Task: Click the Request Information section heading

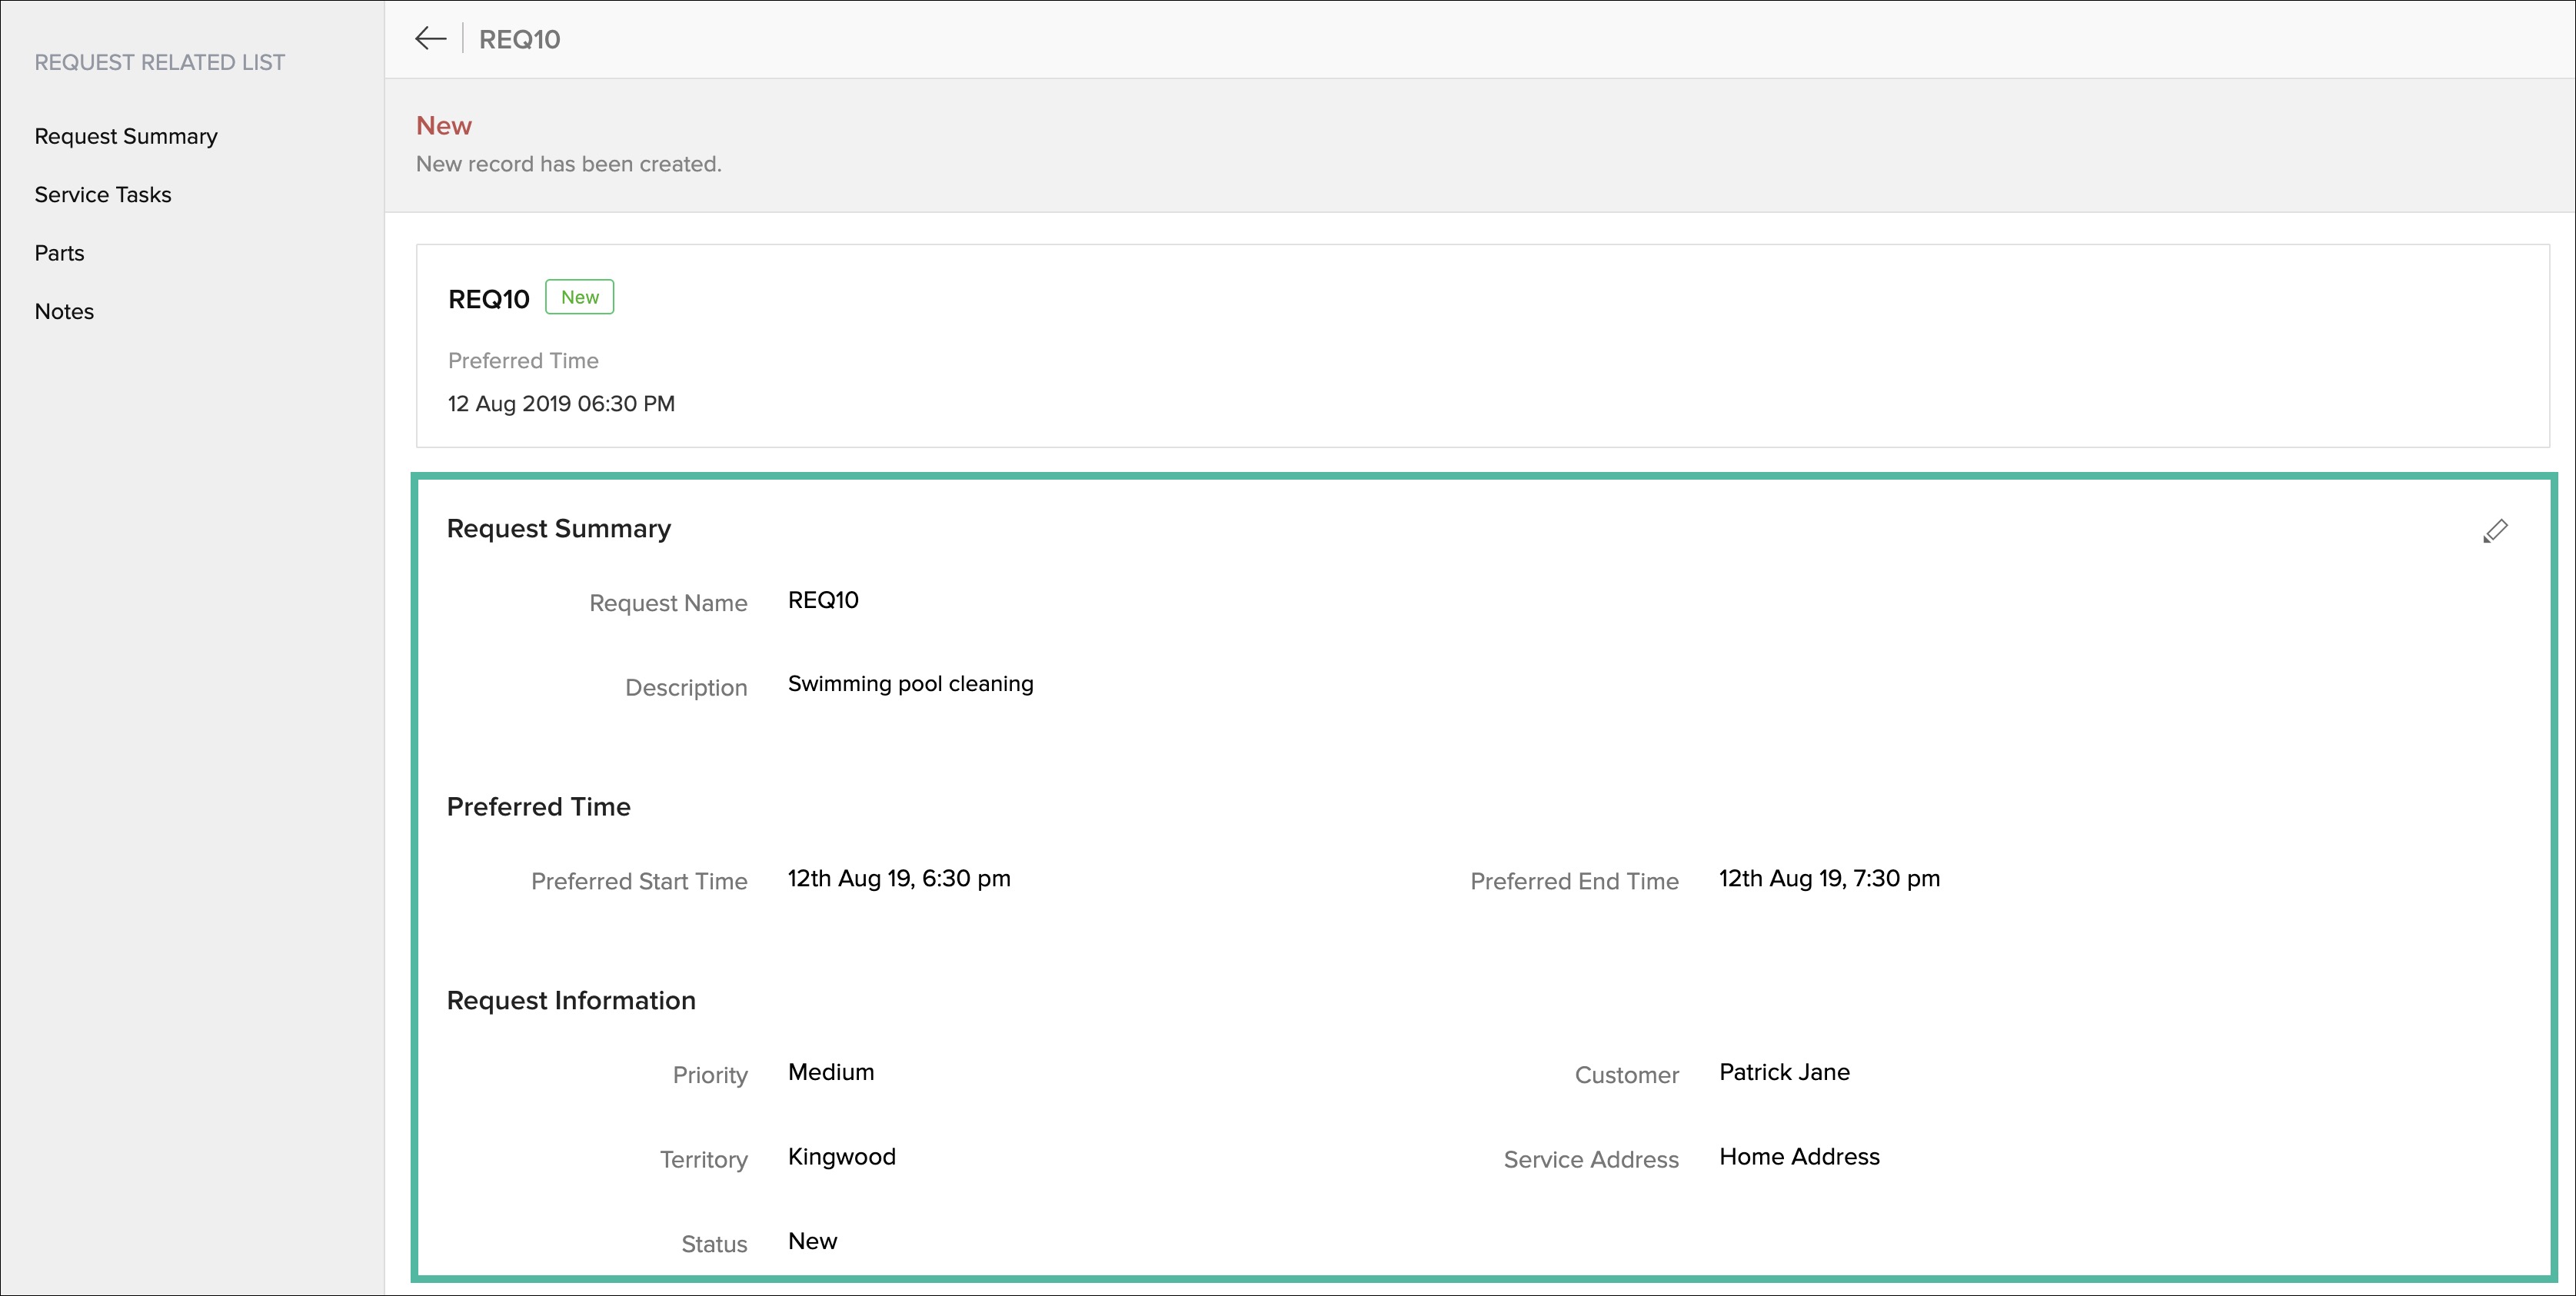Action: click(x=571, y=1001)
